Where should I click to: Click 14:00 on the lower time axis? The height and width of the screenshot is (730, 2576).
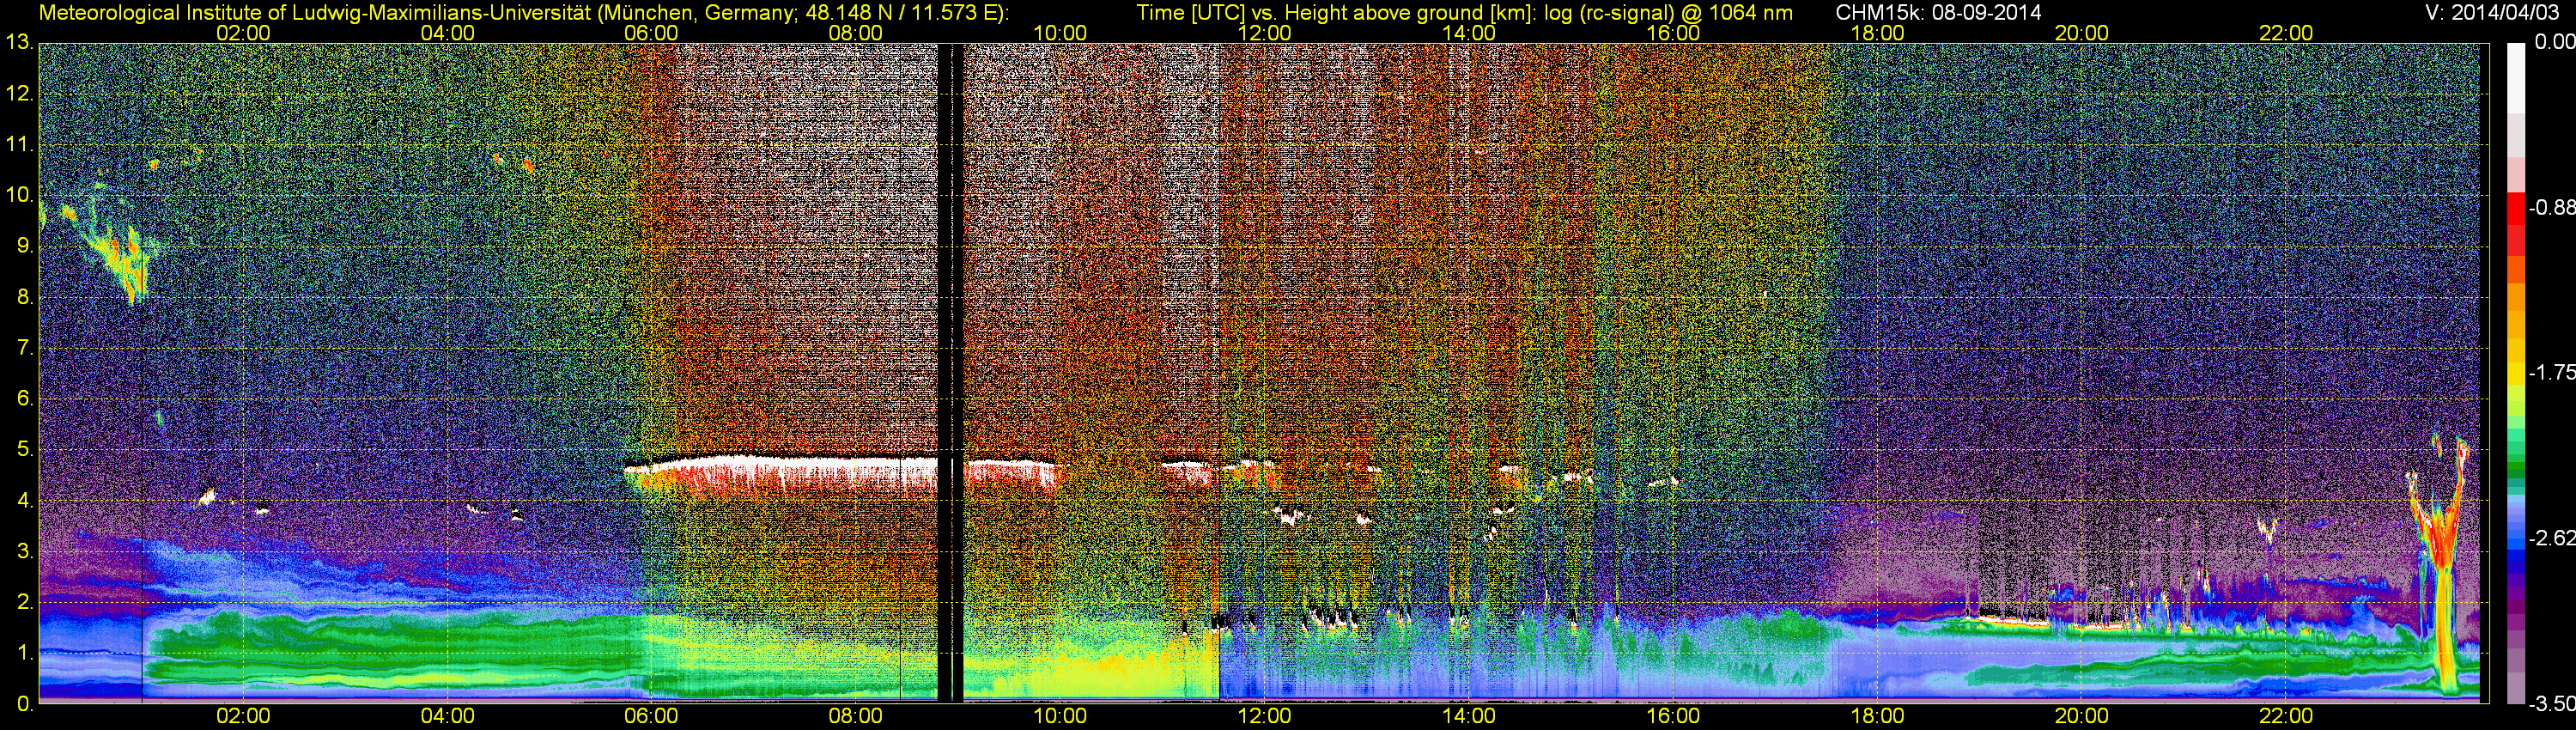[x=1469, y=717]
